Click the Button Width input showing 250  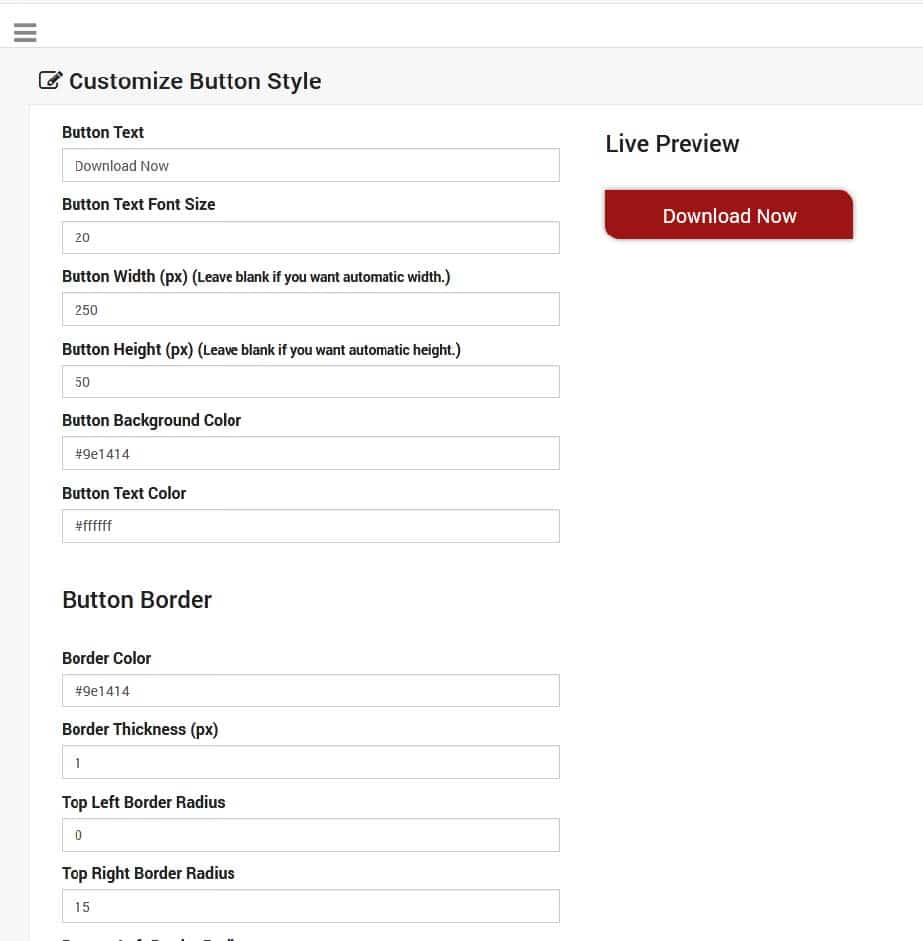click(310, 309)
